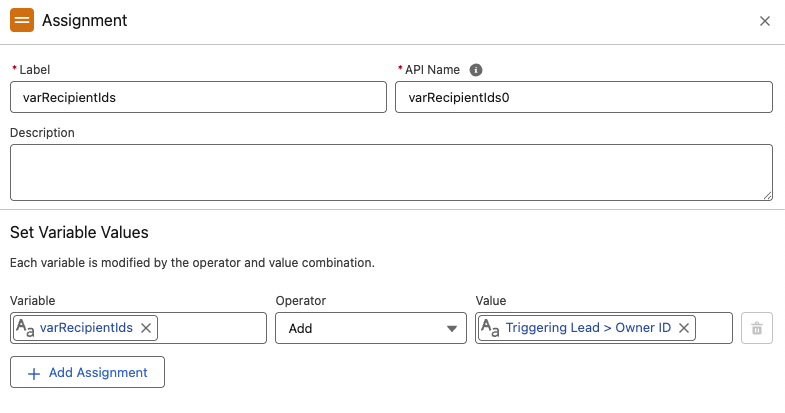
Task: Show the API Name info tooltip icon
Action: coord(476,70)
